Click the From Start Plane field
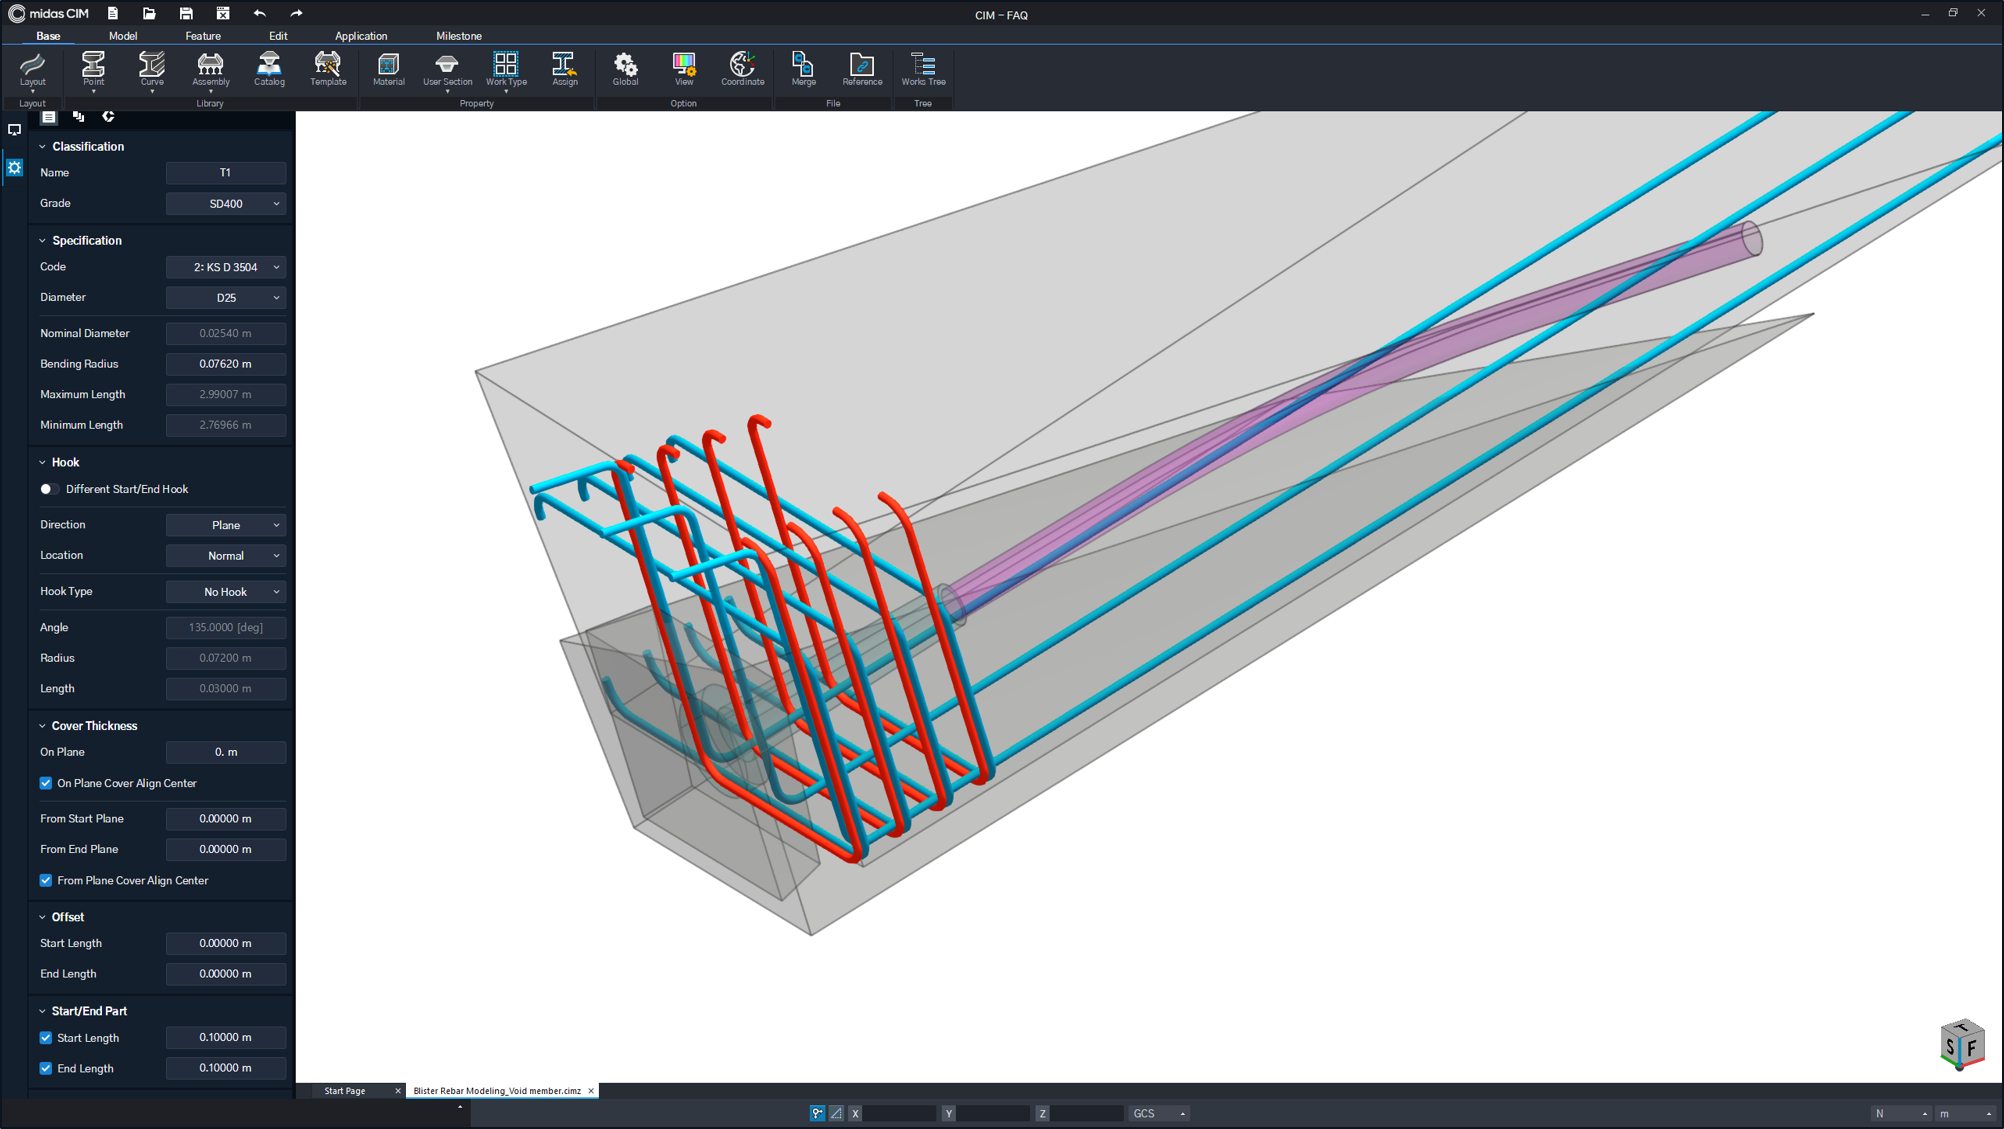The height and width of the screenshot is (1129, 2004). 226,819
